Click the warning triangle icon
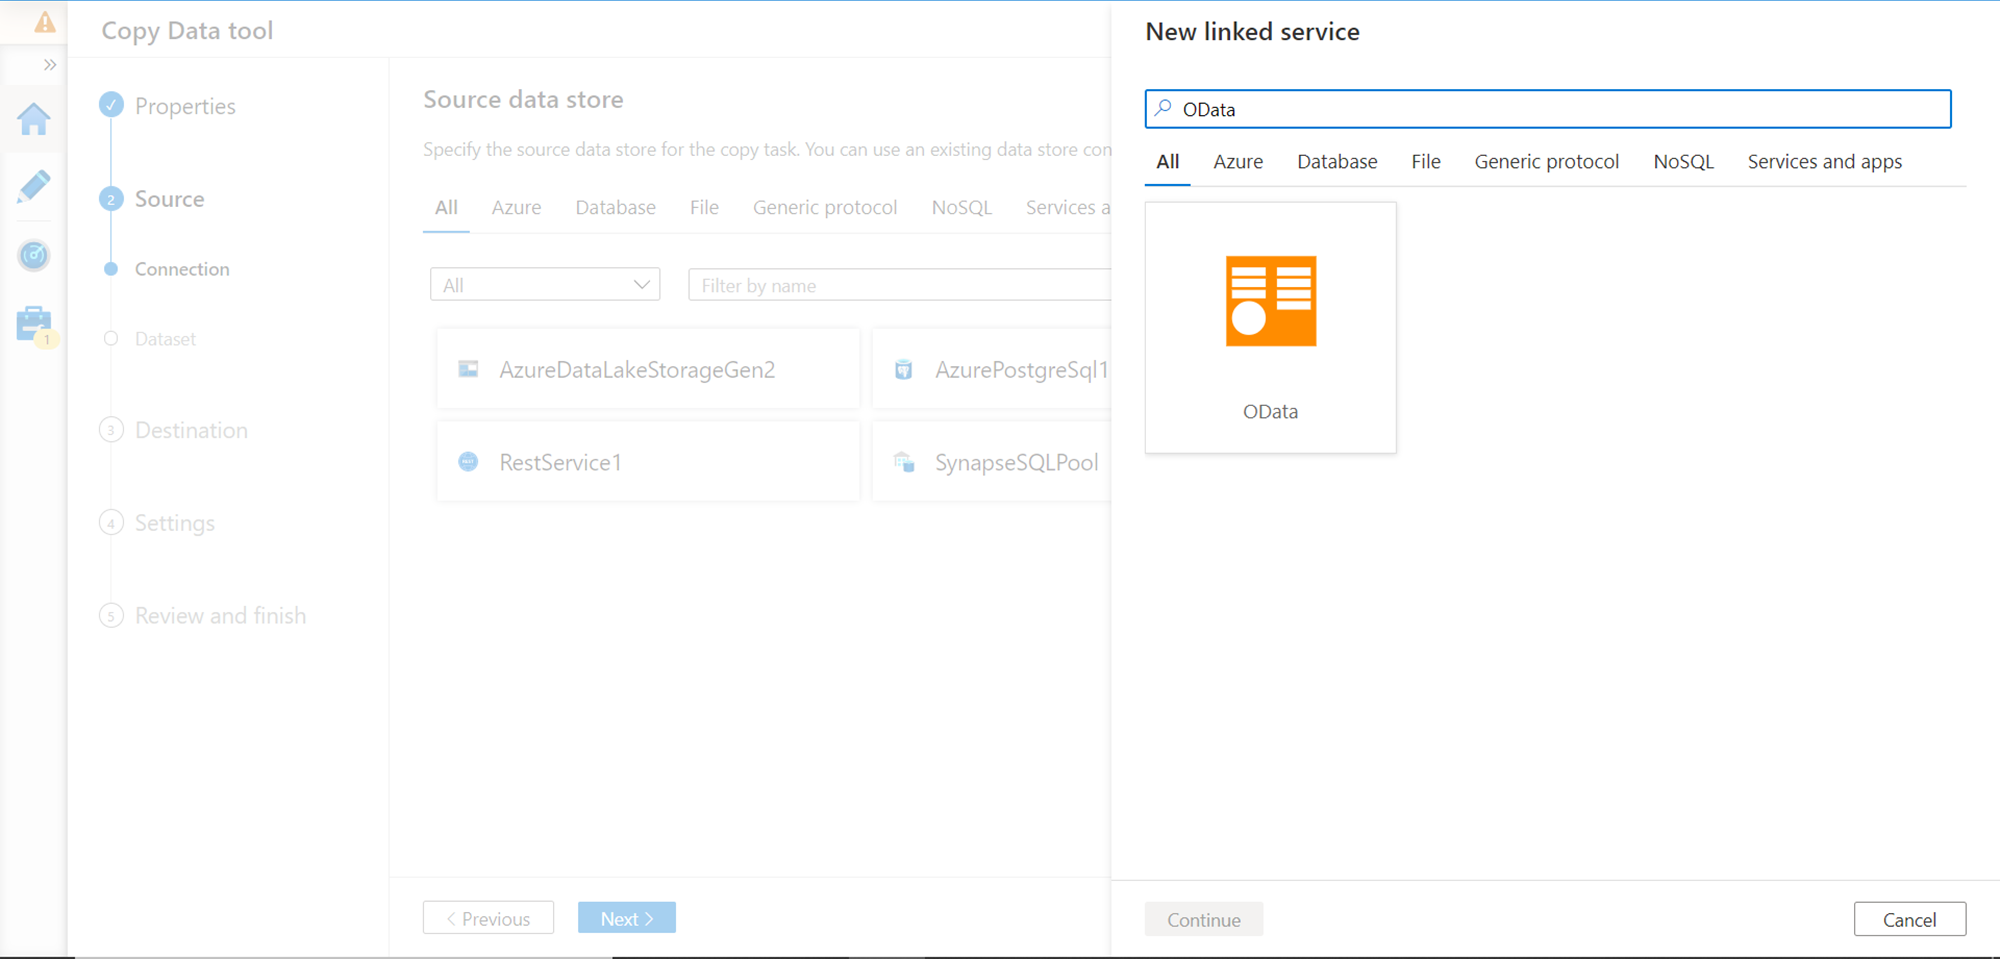Image resolution: width=2000 pixels, height=959 pixels. [x=45, y=22]
